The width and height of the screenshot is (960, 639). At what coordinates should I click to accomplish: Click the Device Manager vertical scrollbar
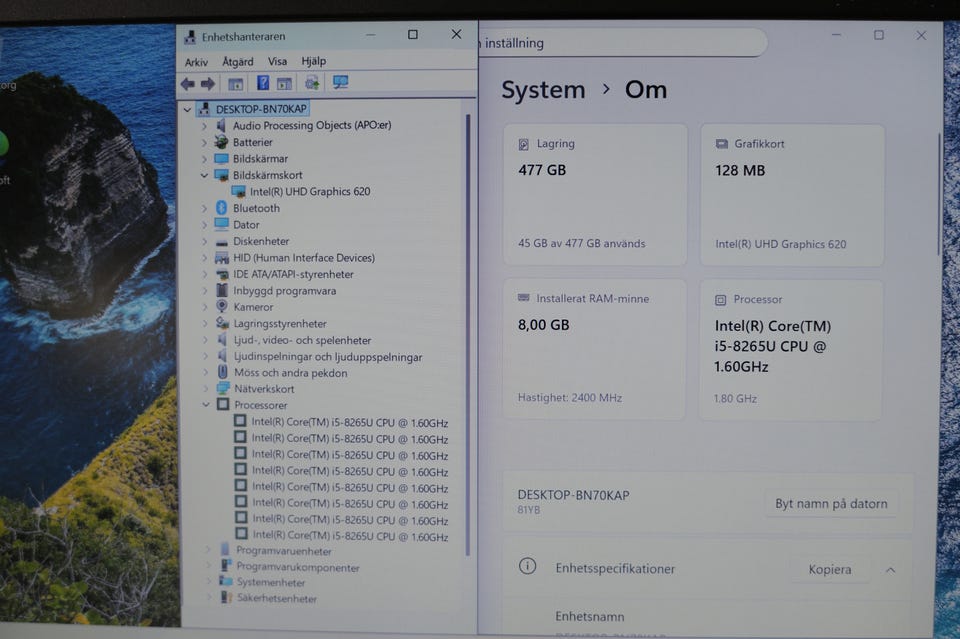click(468, 334)
